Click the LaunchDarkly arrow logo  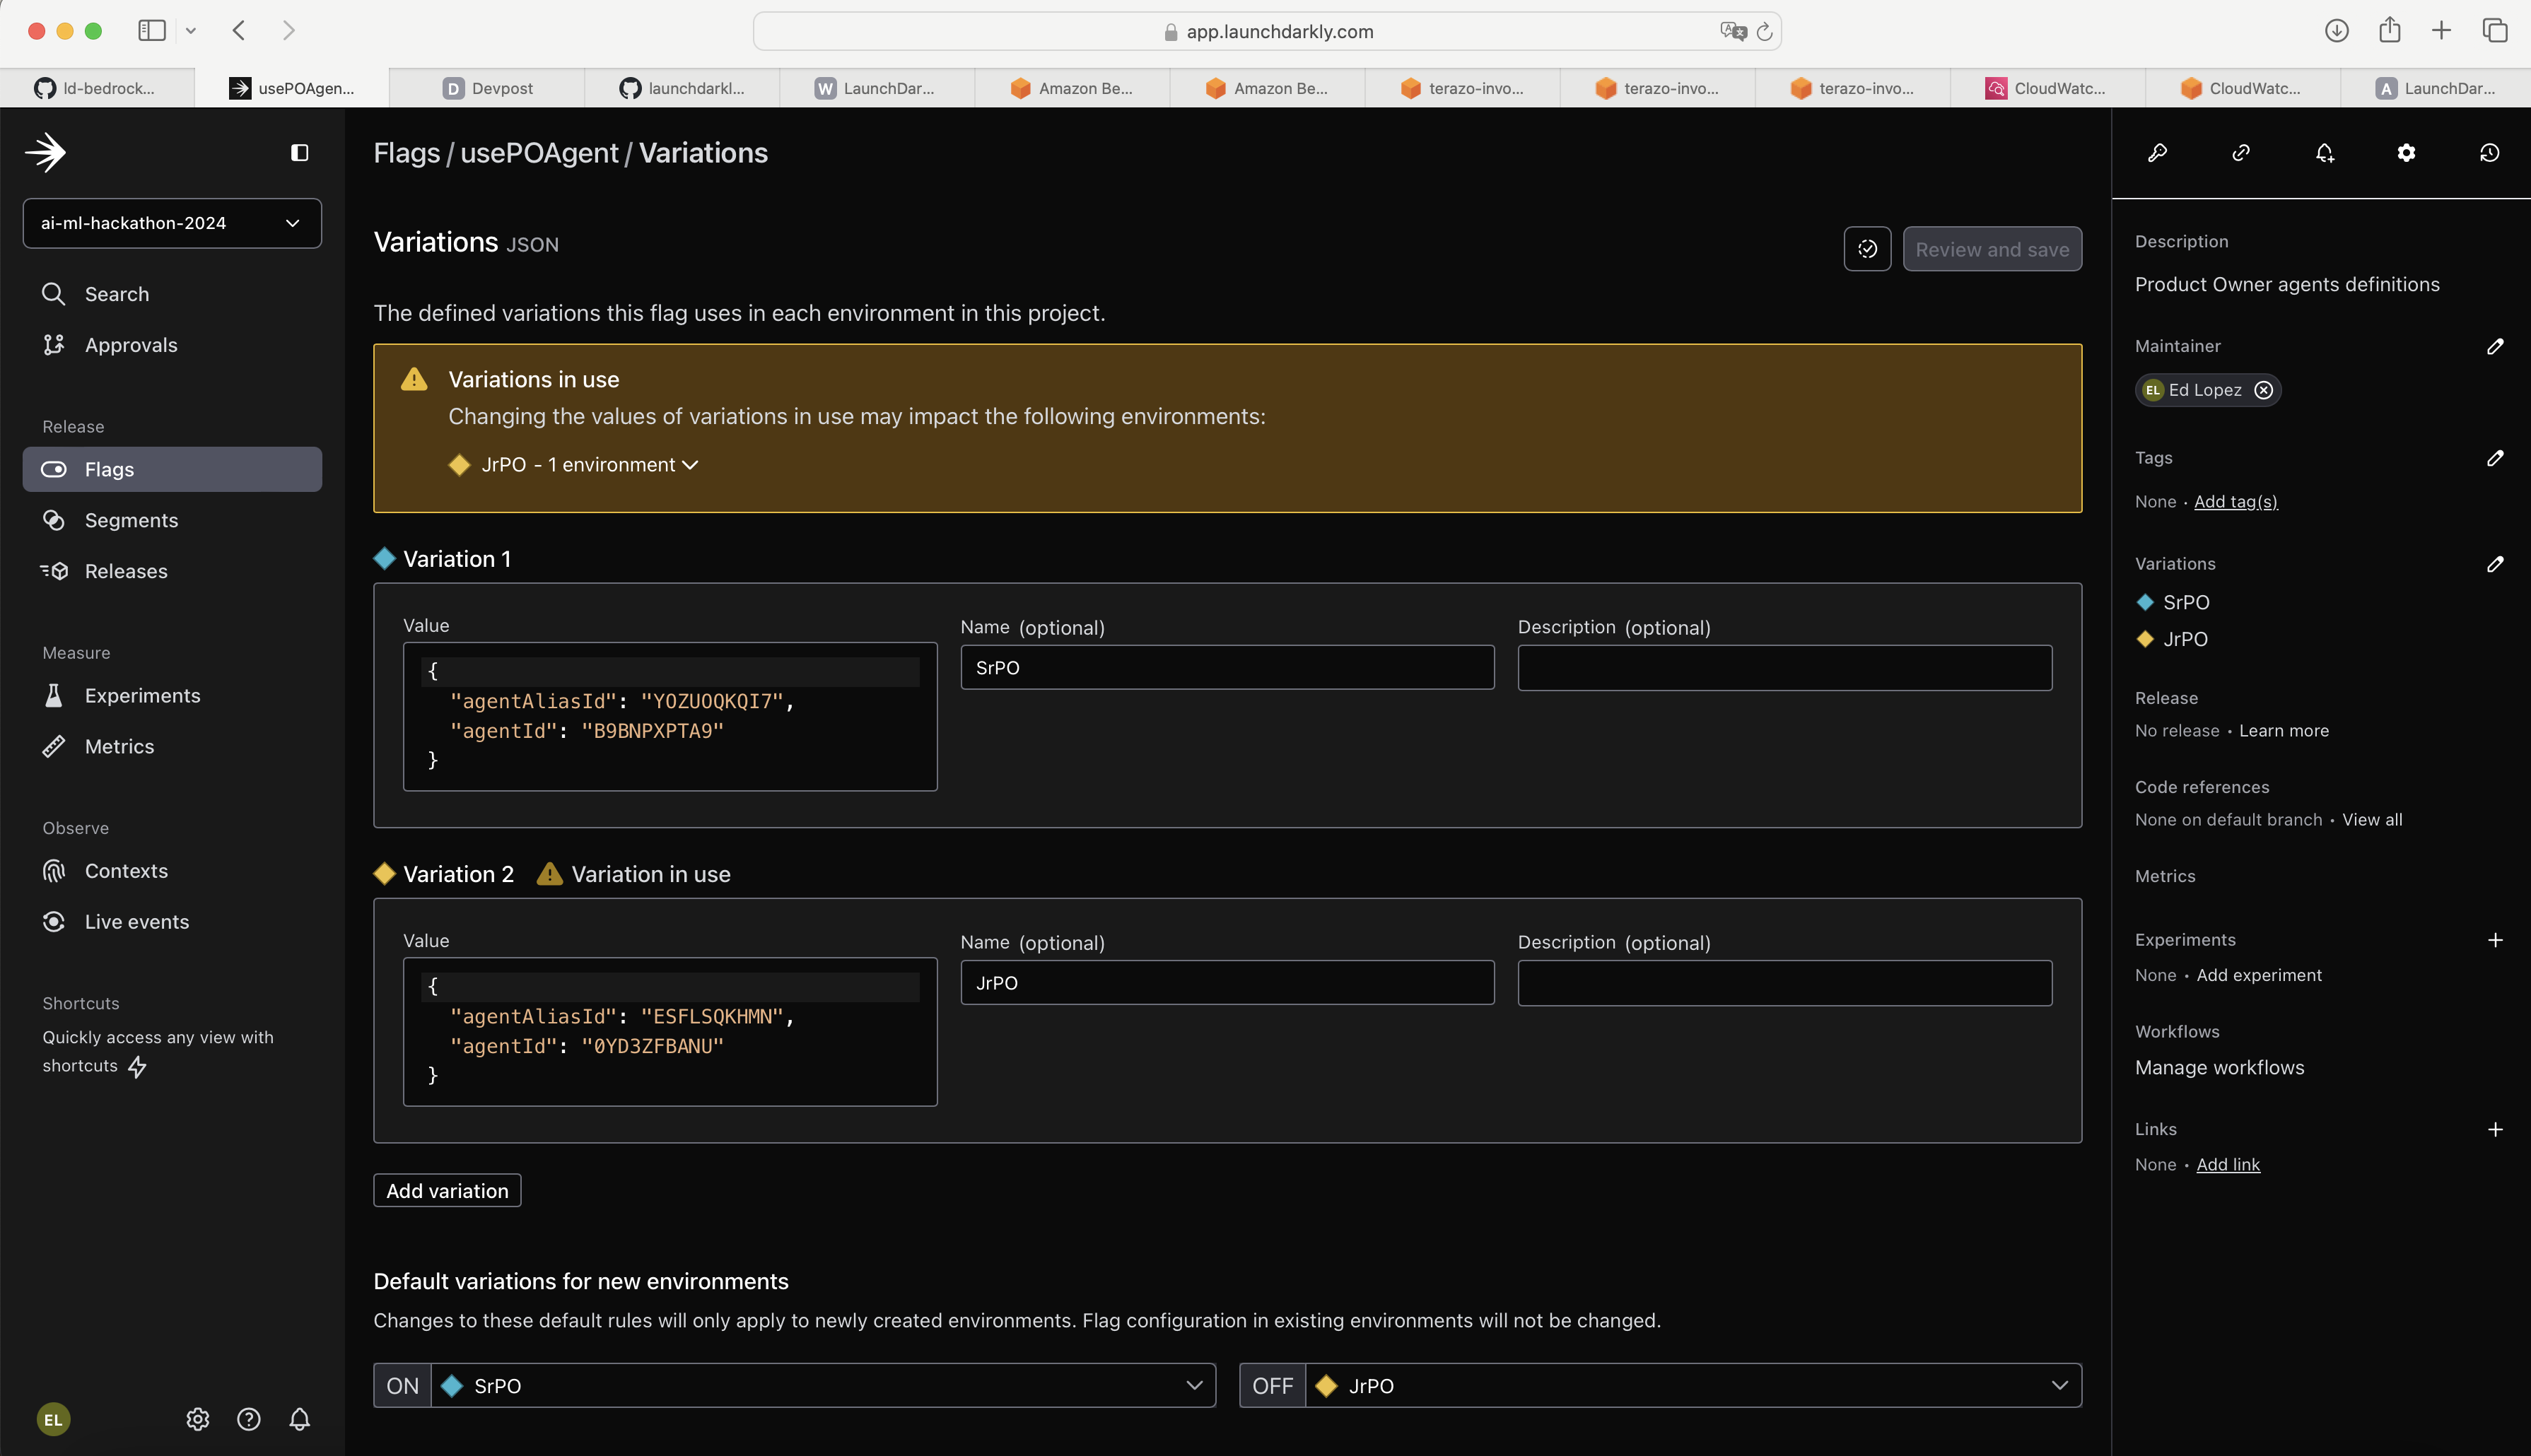(46, 153)
